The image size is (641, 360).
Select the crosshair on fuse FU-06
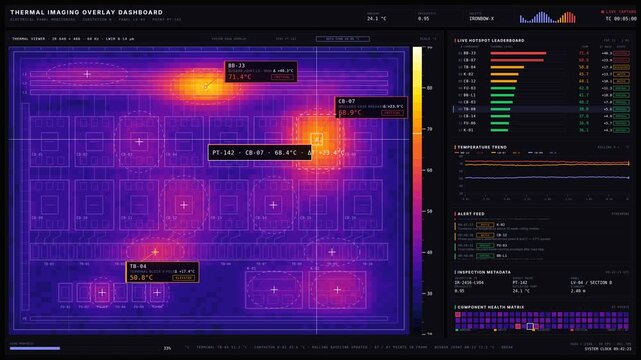tap(157, 293)
